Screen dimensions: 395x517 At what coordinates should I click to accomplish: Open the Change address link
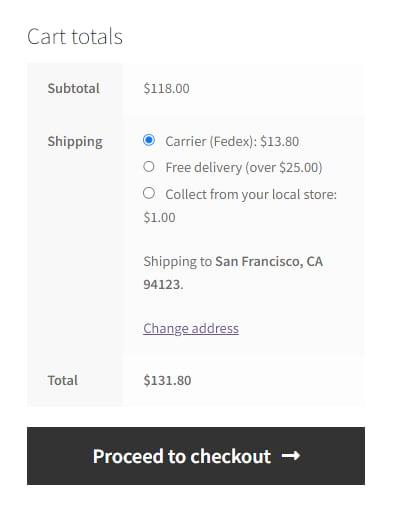click(191, 329)
